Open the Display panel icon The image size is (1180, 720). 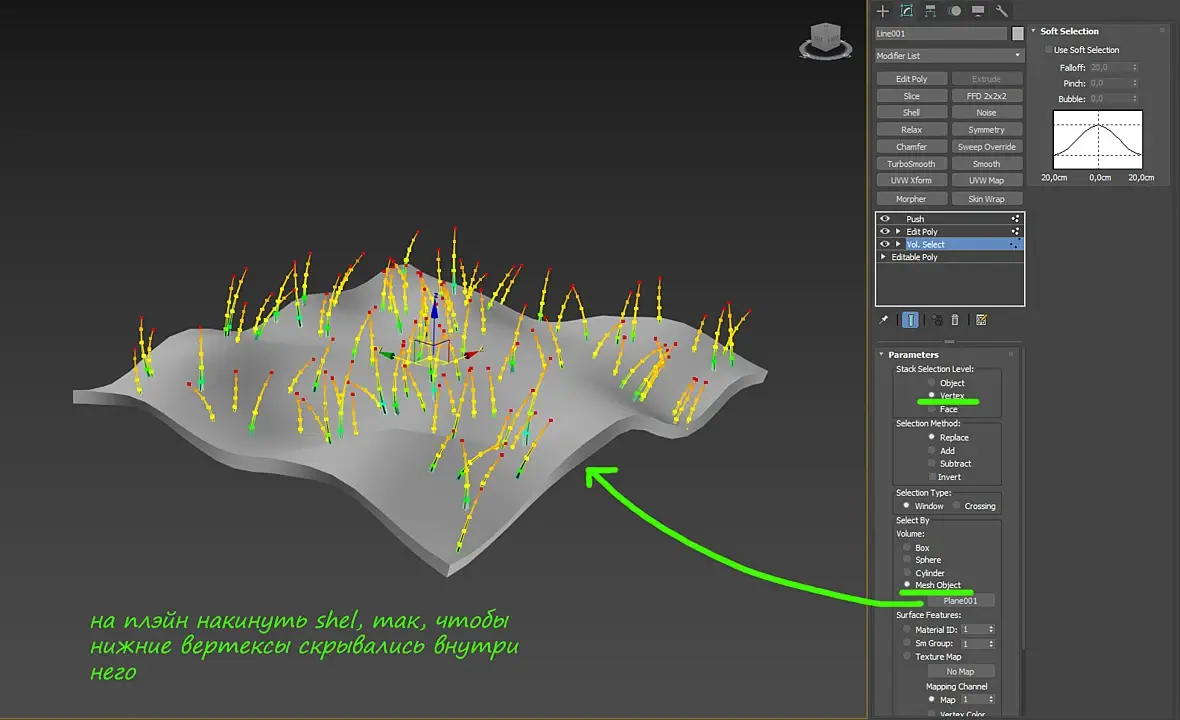pyautogui.click(x=978, y=11)
